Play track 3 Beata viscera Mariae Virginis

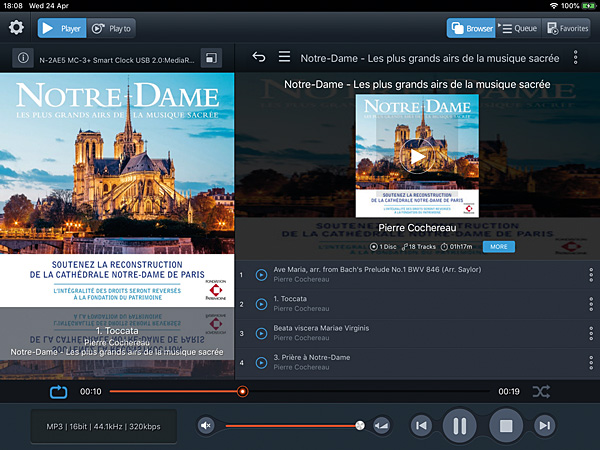point(261,334)
